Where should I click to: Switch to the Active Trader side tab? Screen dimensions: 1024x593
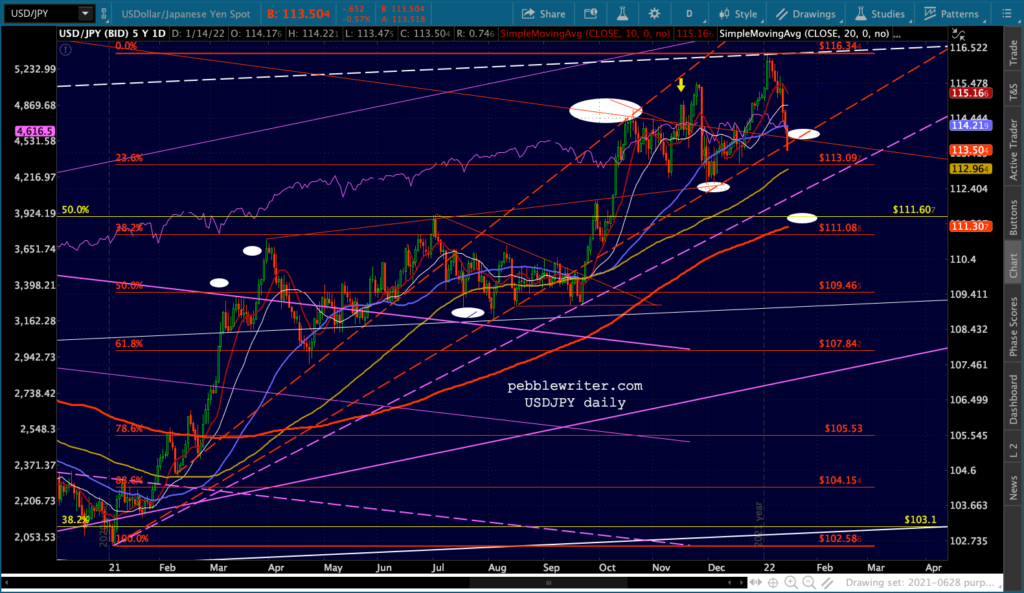(x=1014, y=149)
